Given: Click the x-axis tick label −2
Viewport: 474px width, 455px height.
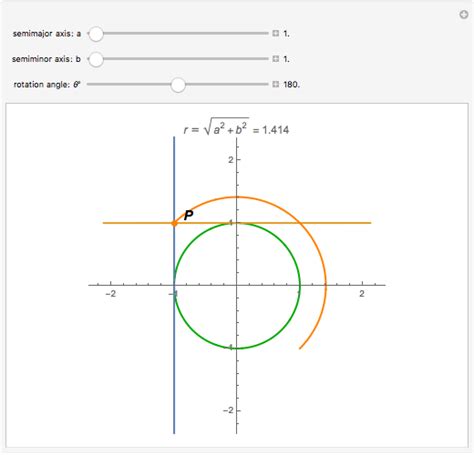Looking at the screenshot, I should tap(110, 294).
